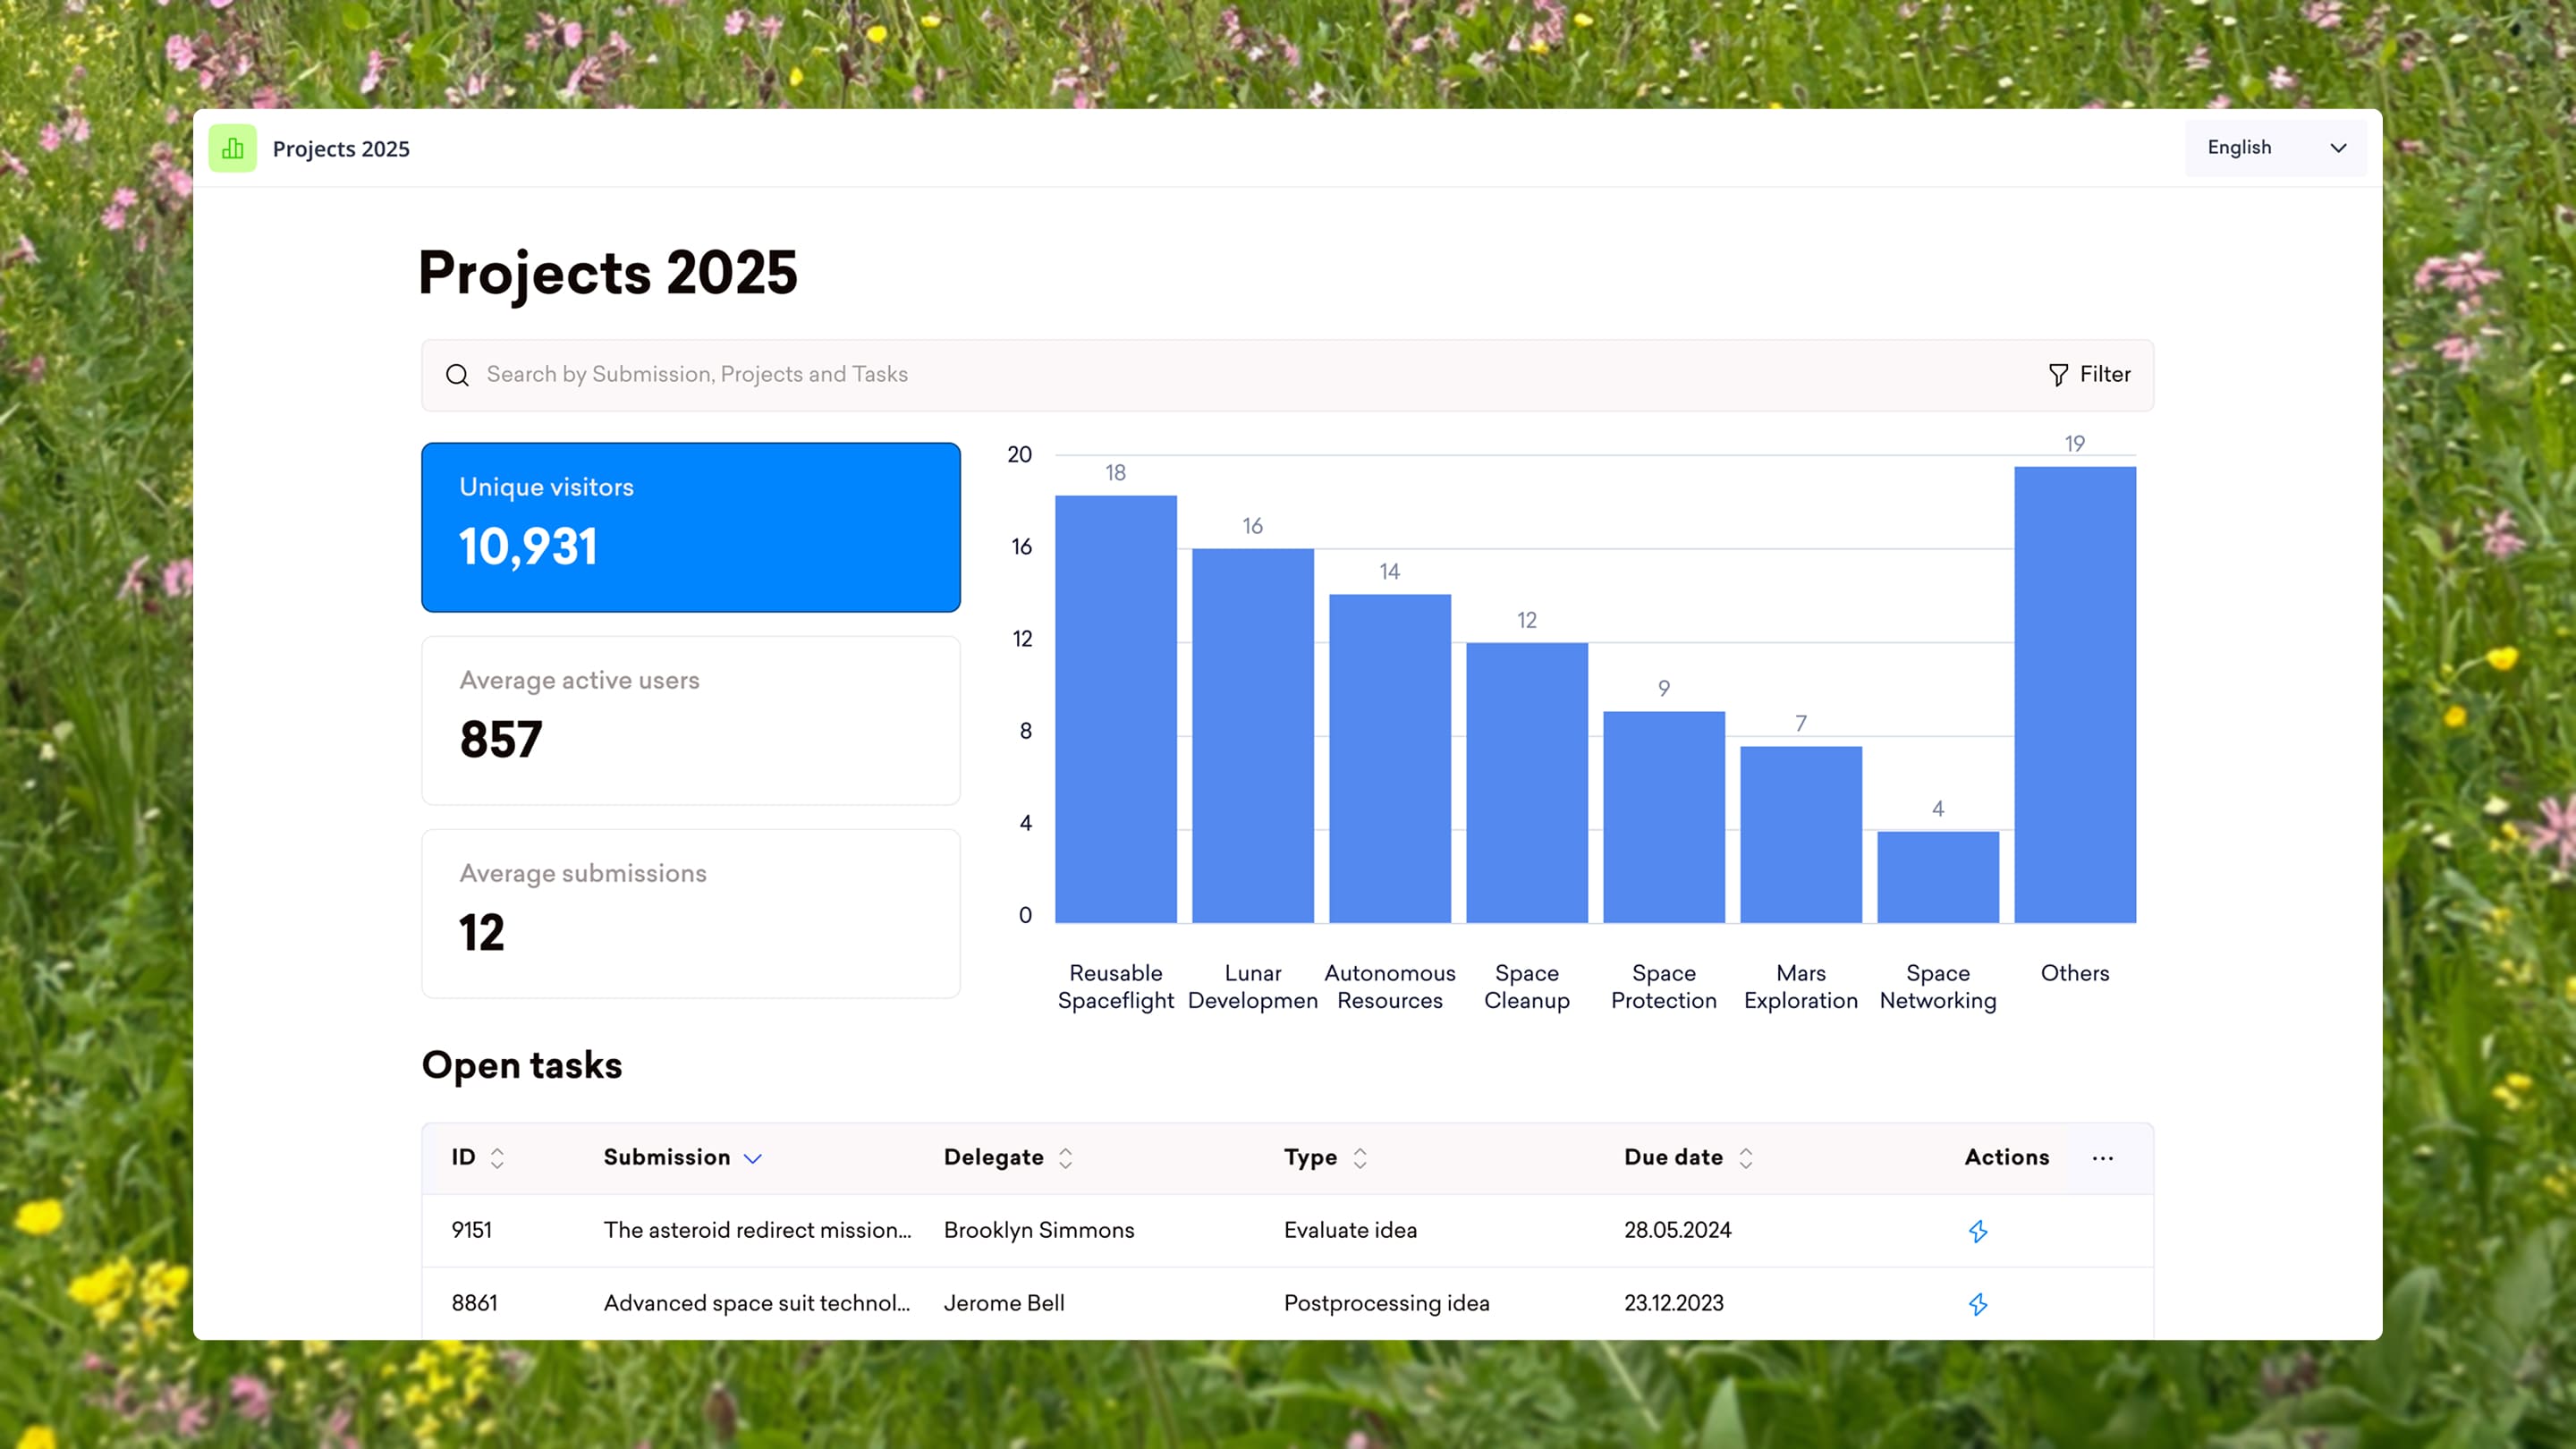Select the Unique visitors card

tap(691, 527)
